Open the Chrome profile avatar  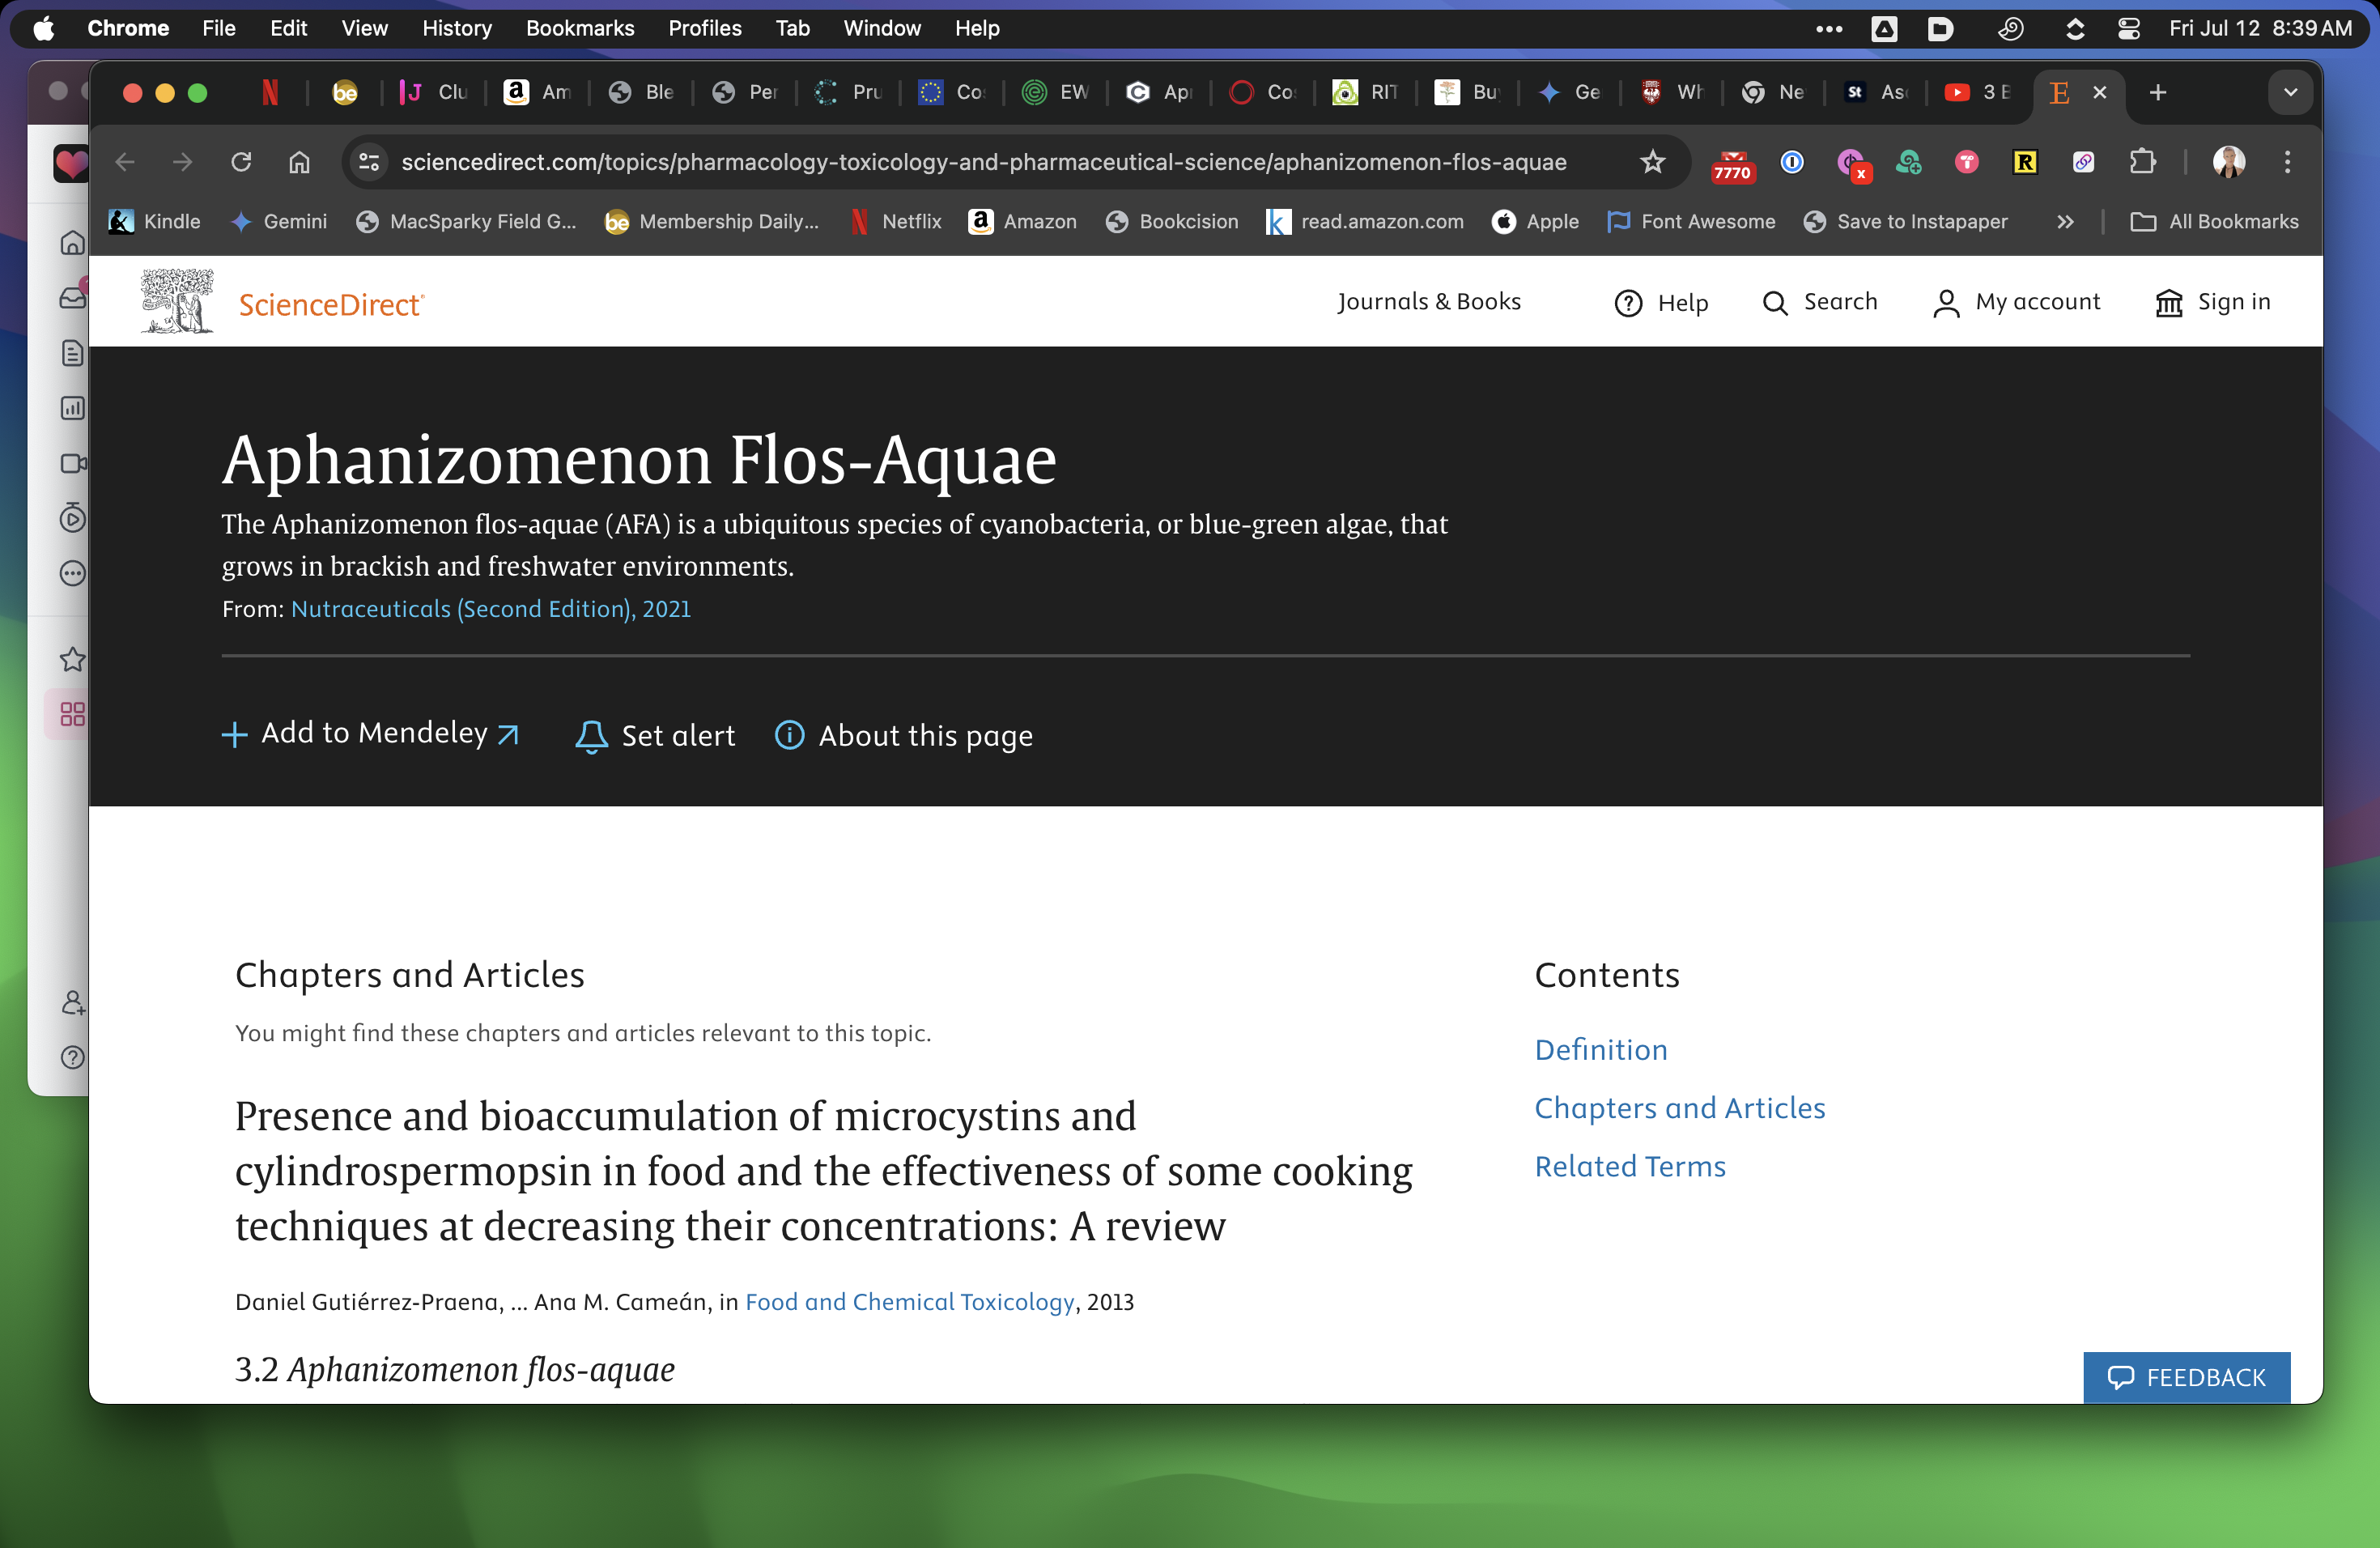pyautogui.click(x=2229, y=162)
